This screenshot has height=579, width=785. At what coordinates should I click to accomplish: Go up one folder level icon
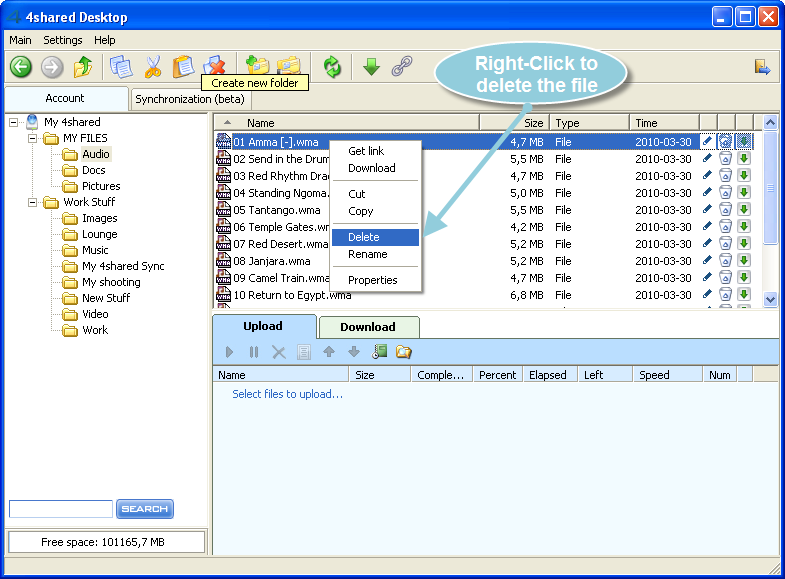(83, 66)
